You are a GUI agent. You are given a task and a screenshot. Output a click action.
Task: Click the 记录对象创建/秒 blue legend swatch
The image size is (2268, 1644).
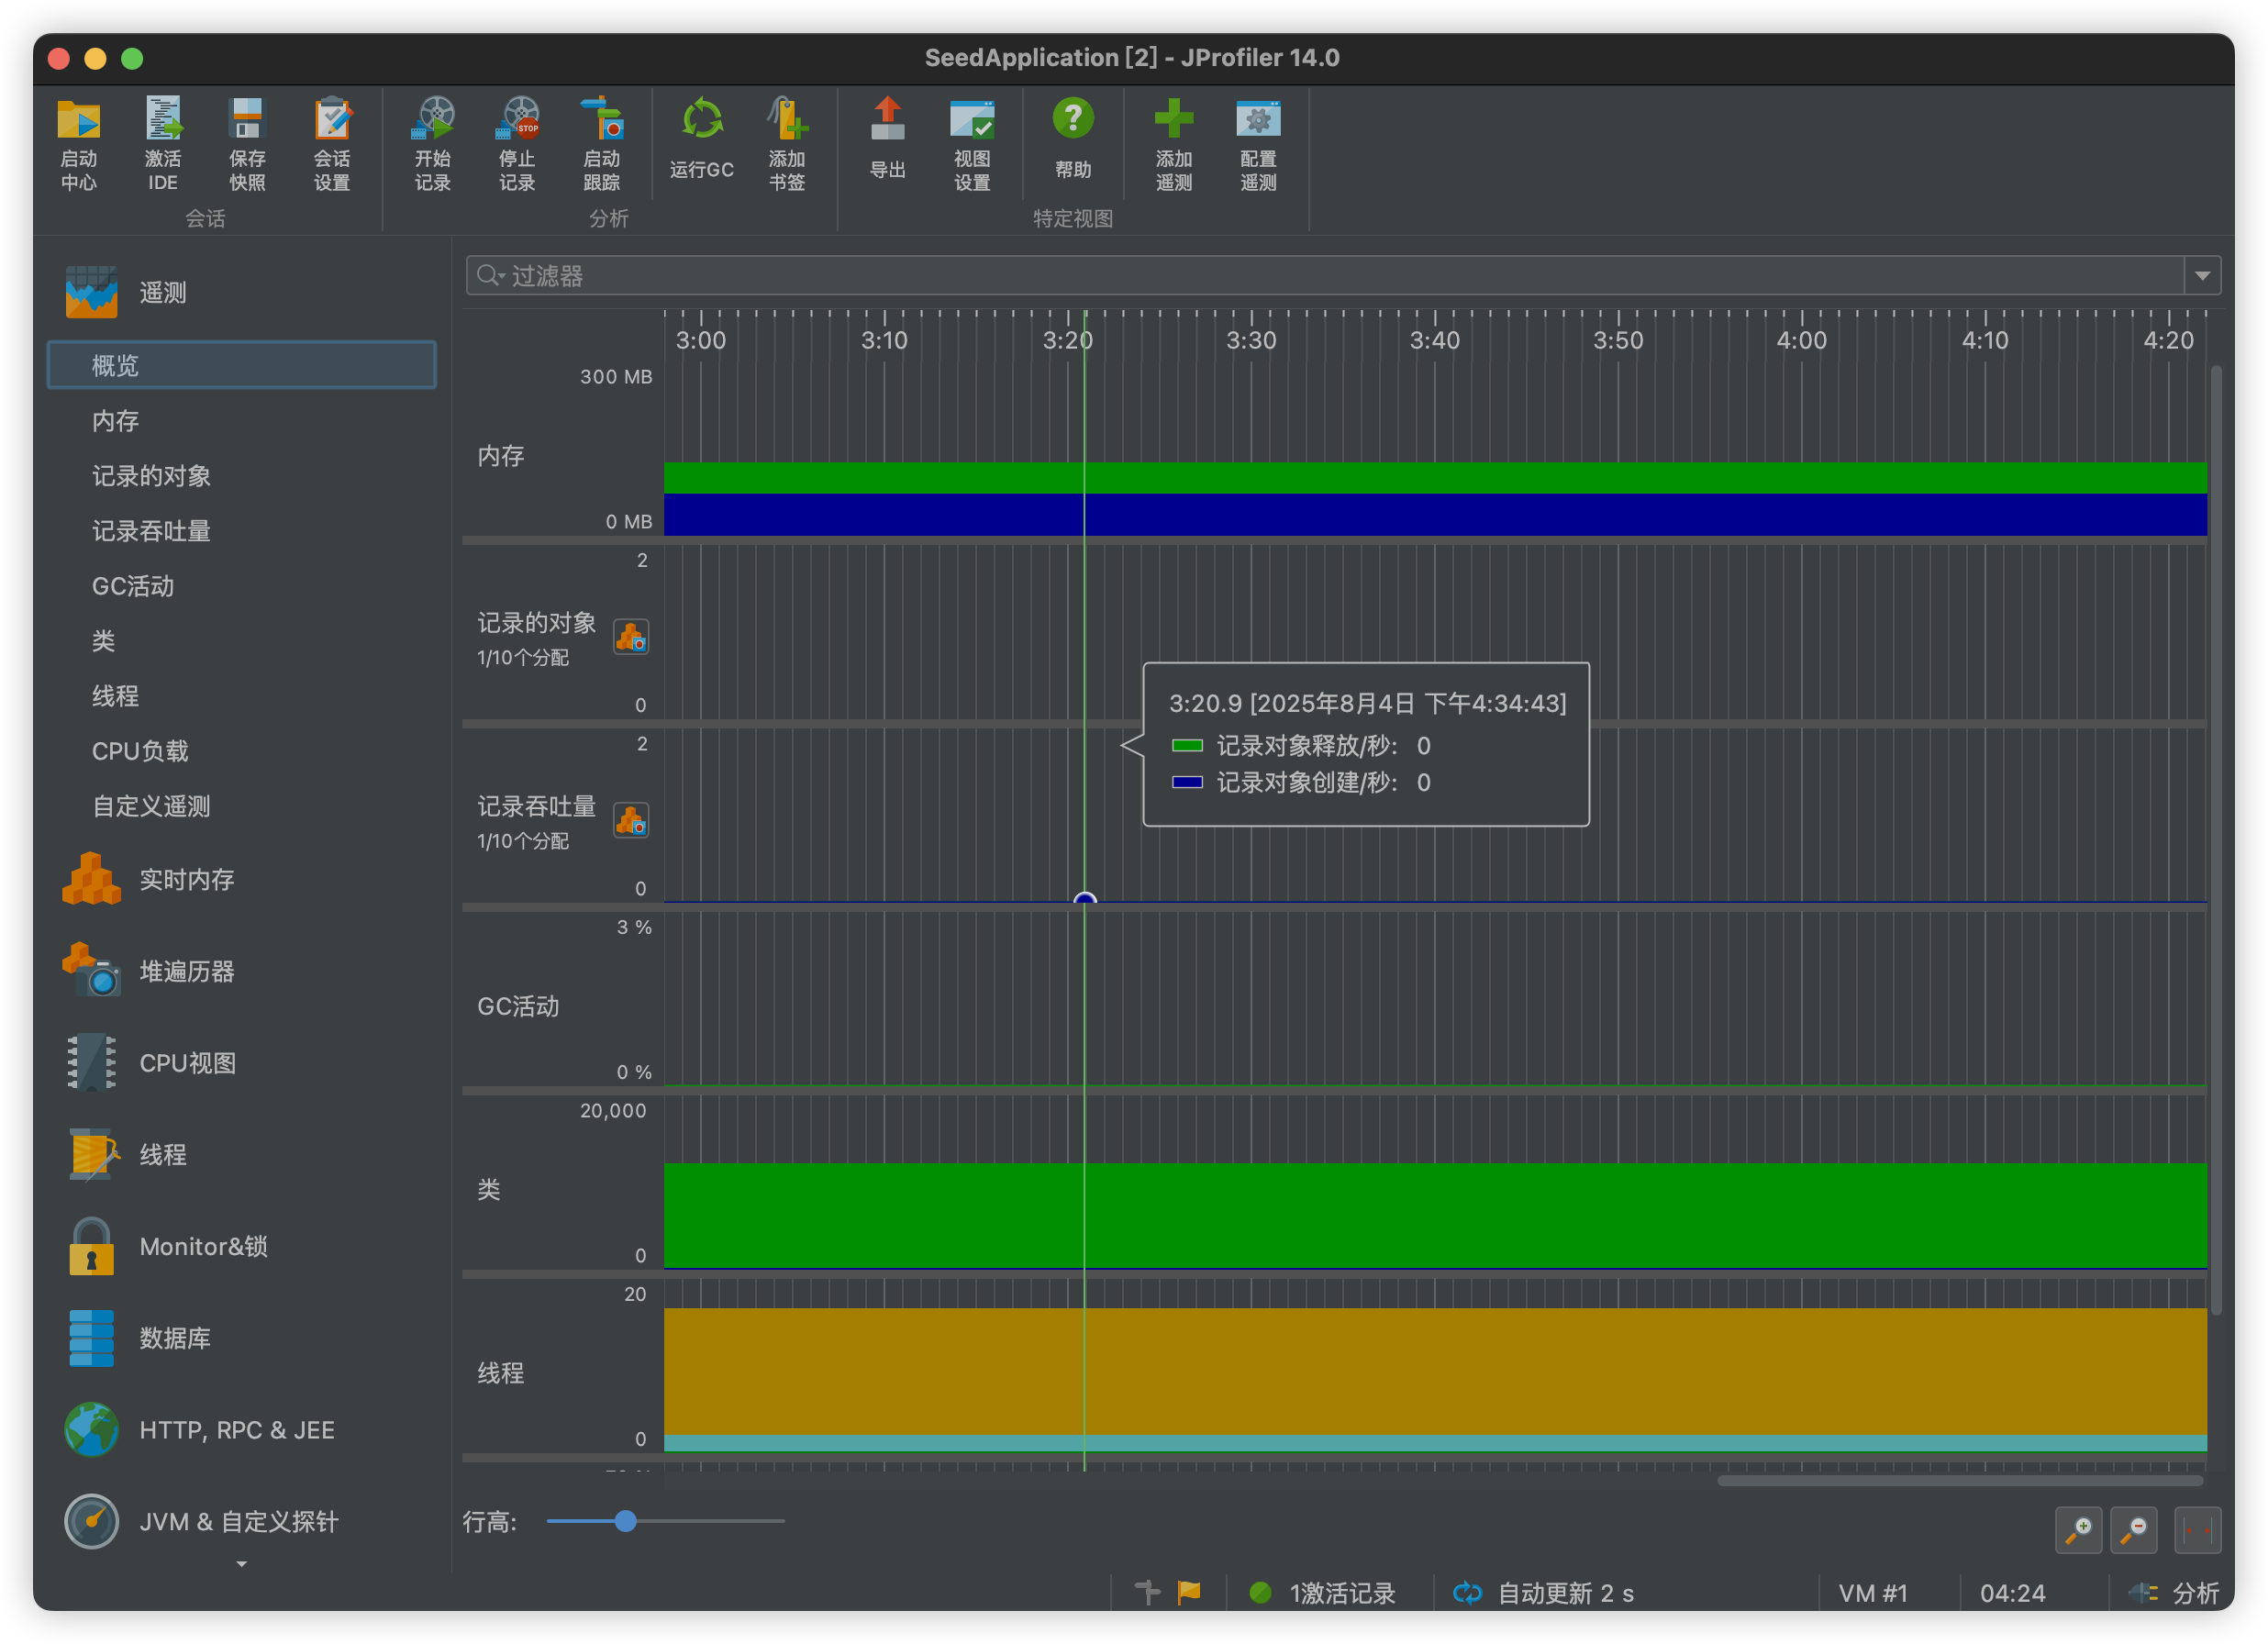(1186, 782)
